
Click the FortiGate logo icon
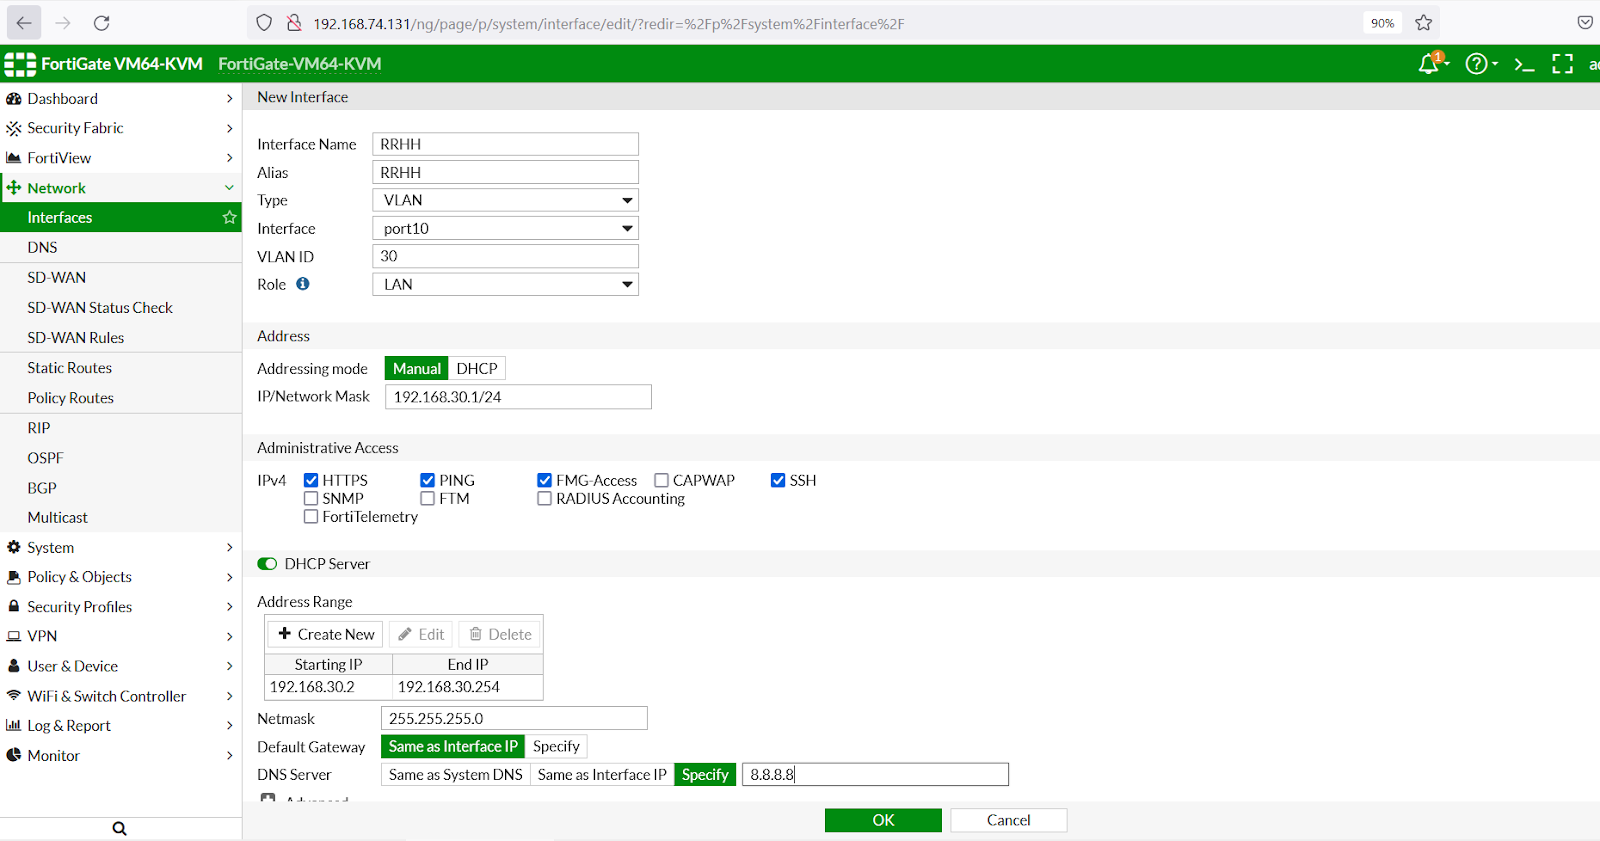pyautogui.click(x=20, y=64)
